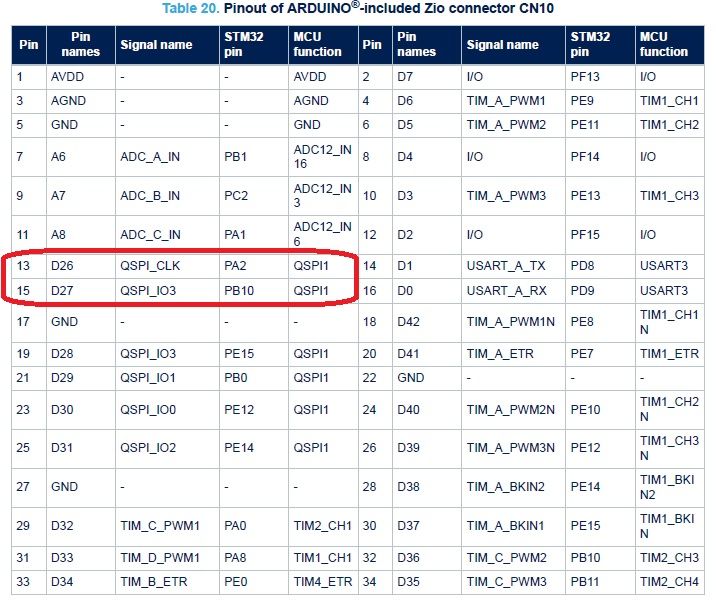Click the 'ADC12_IN 16' MCU function cell
Image resolution: width=716 pixels, height=605 pixels.
tap(322, 157)
